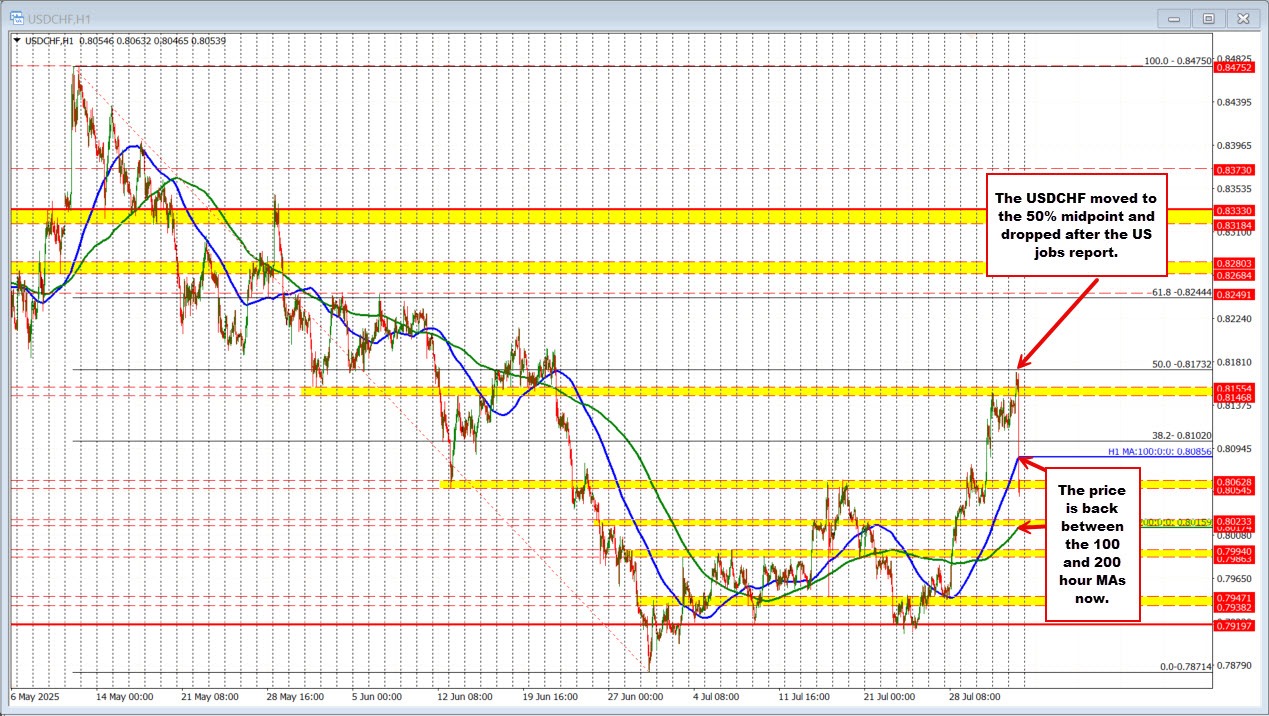Viewport: 1269px width, 716px height.
Task: Minimize the USDCHF,H1 chart window
Action: [1176, 18]
